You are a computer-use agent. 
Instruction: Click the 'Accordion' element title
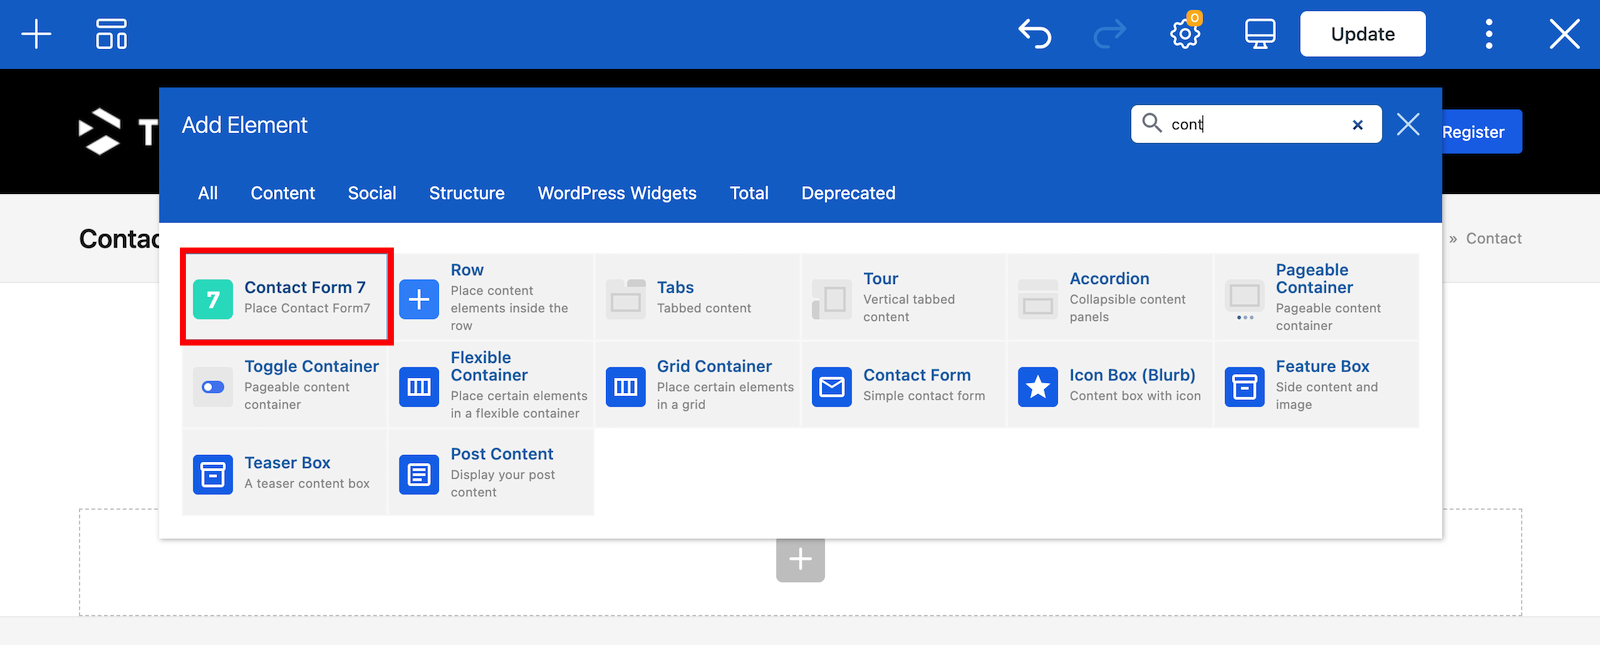(1109, 278)
